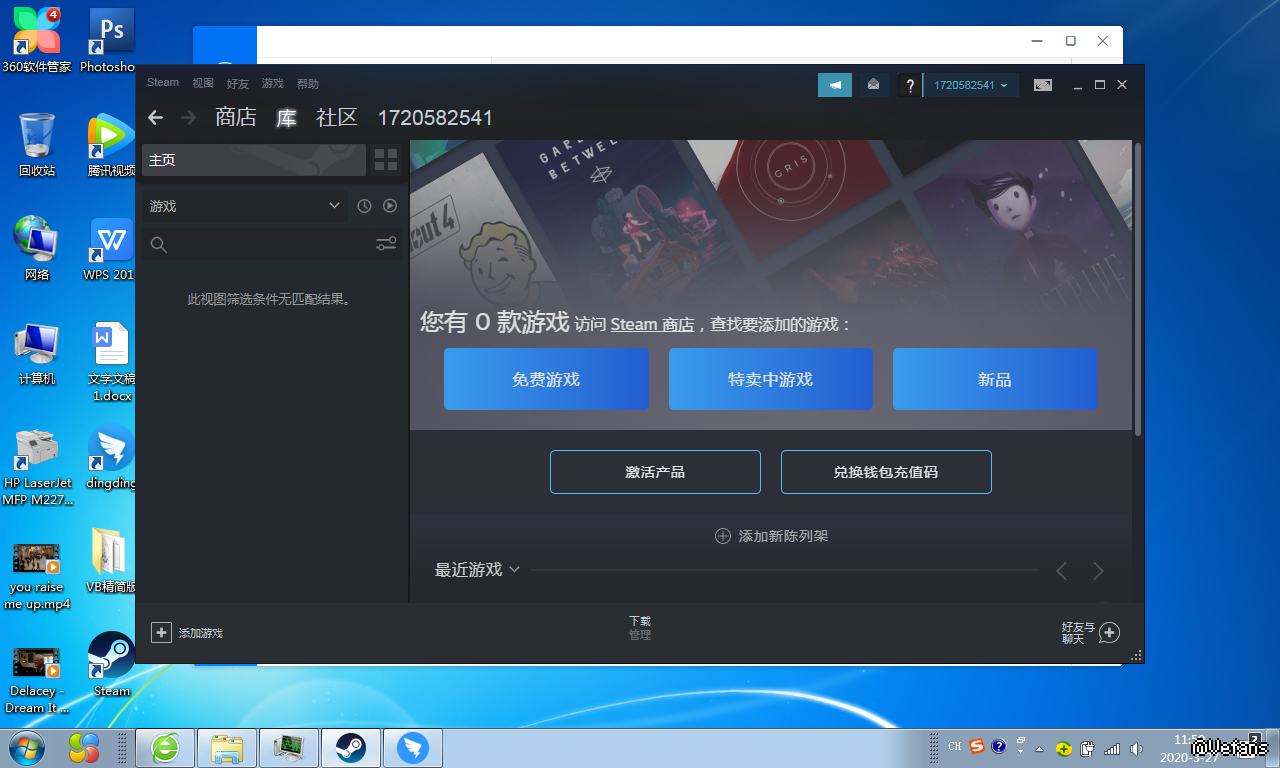Click the Steam taskbar button
Screen dimensions: 1280x768
point(350,747)
